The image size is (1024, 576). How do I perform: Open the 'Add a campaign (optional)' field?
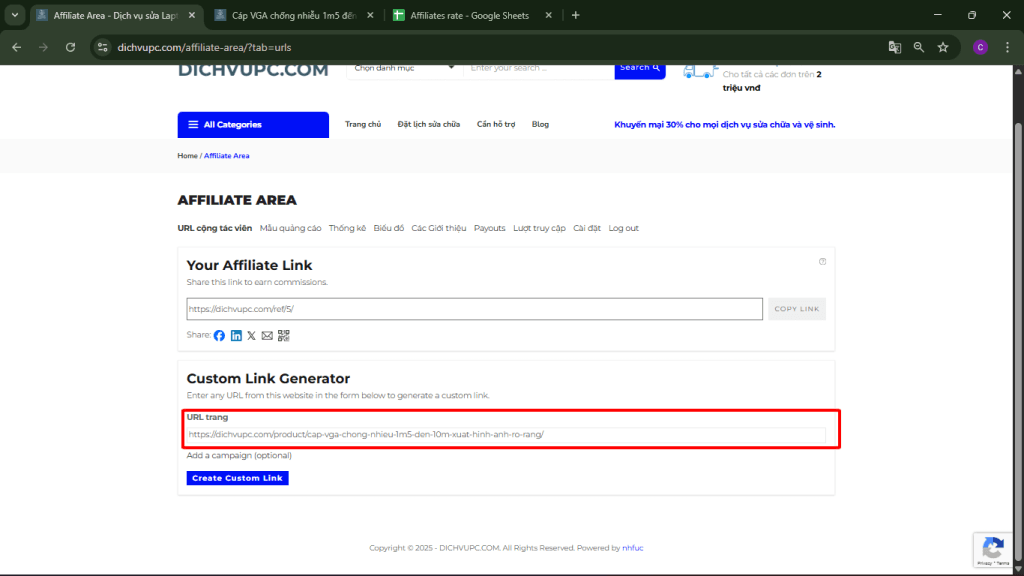tap(240, 455)
